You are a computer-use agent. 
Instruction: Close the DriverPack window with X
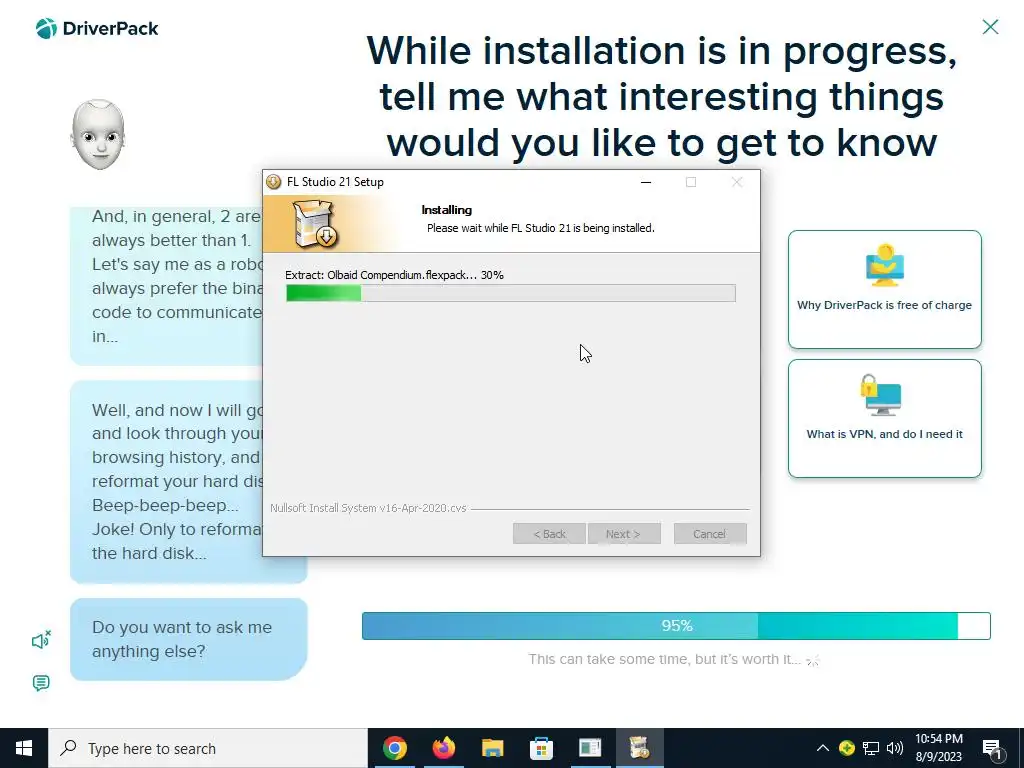[x=990, y=27]
